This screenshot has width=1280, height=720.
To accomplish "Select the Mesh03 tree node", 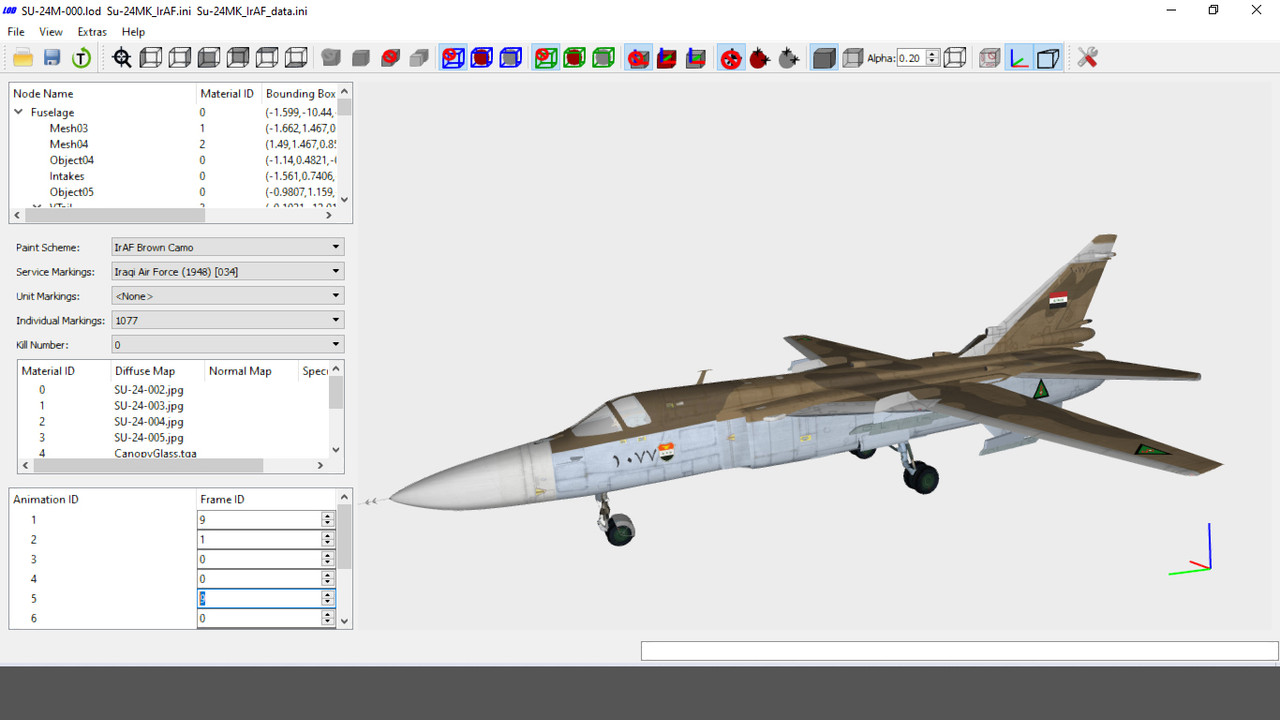I will [69, 128].
